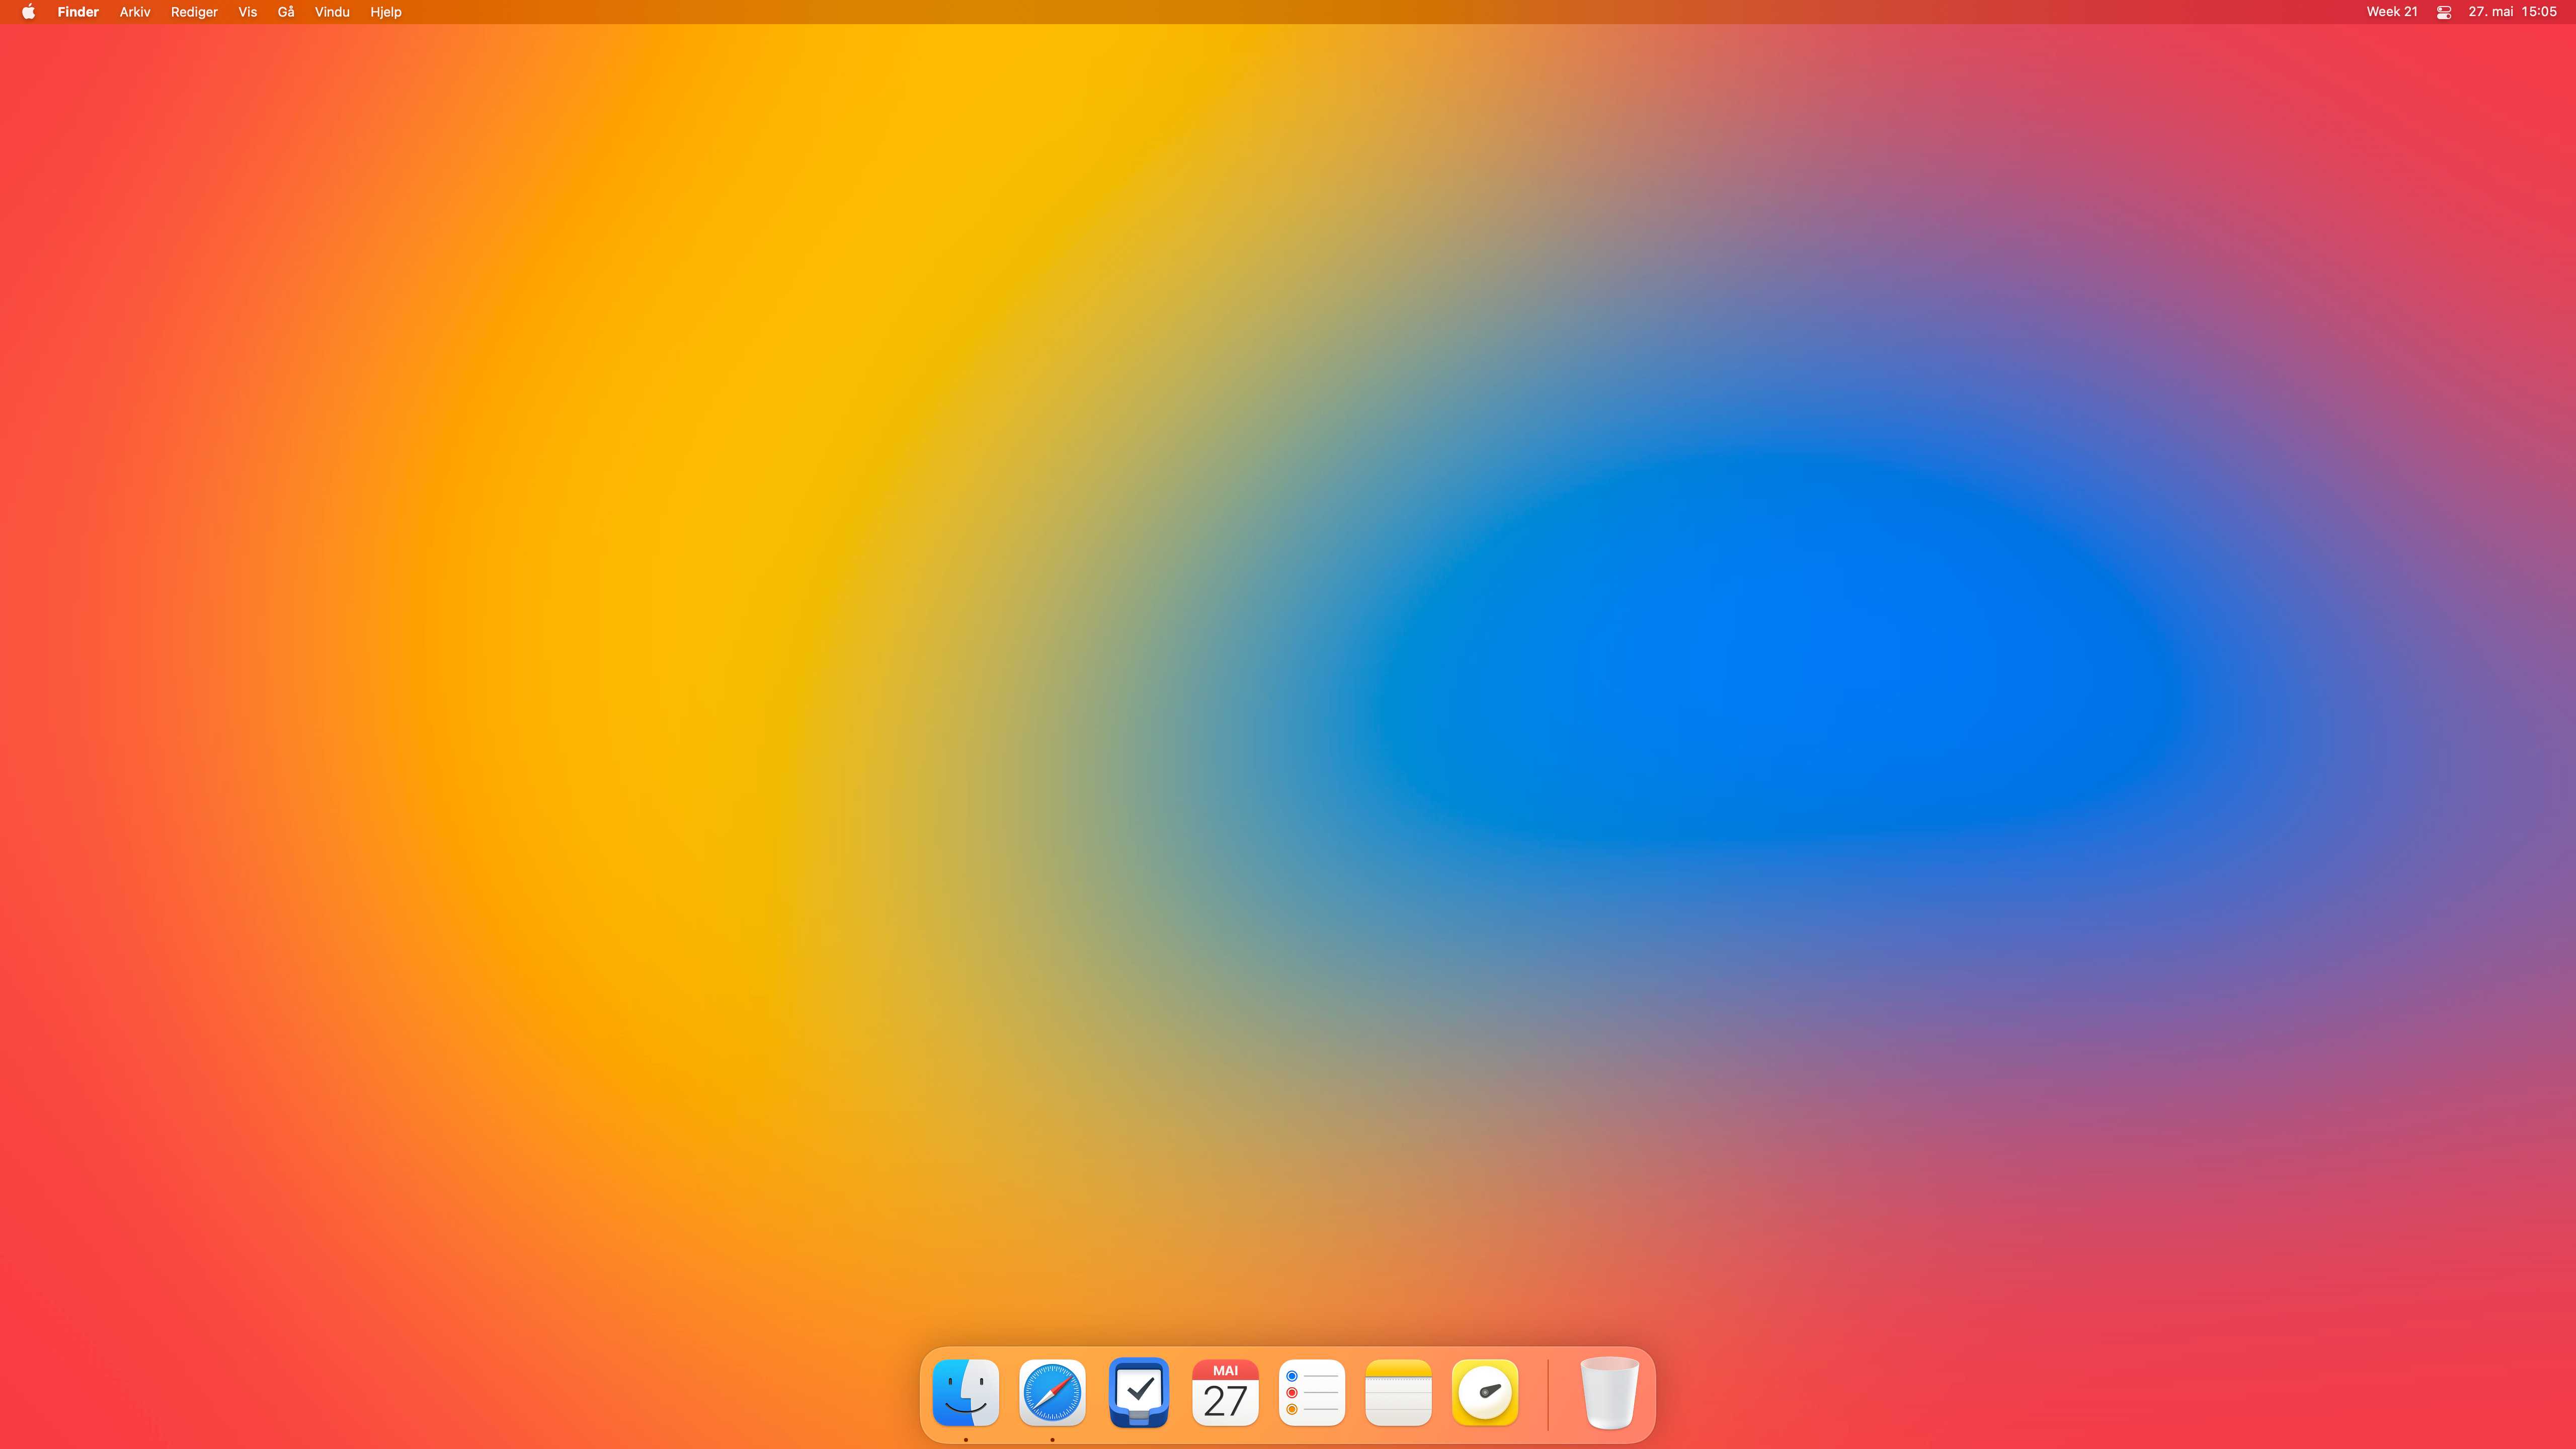Open the Rediger menu
The width and height of the screenshot is (2576, 1449).
coord(194,12)
